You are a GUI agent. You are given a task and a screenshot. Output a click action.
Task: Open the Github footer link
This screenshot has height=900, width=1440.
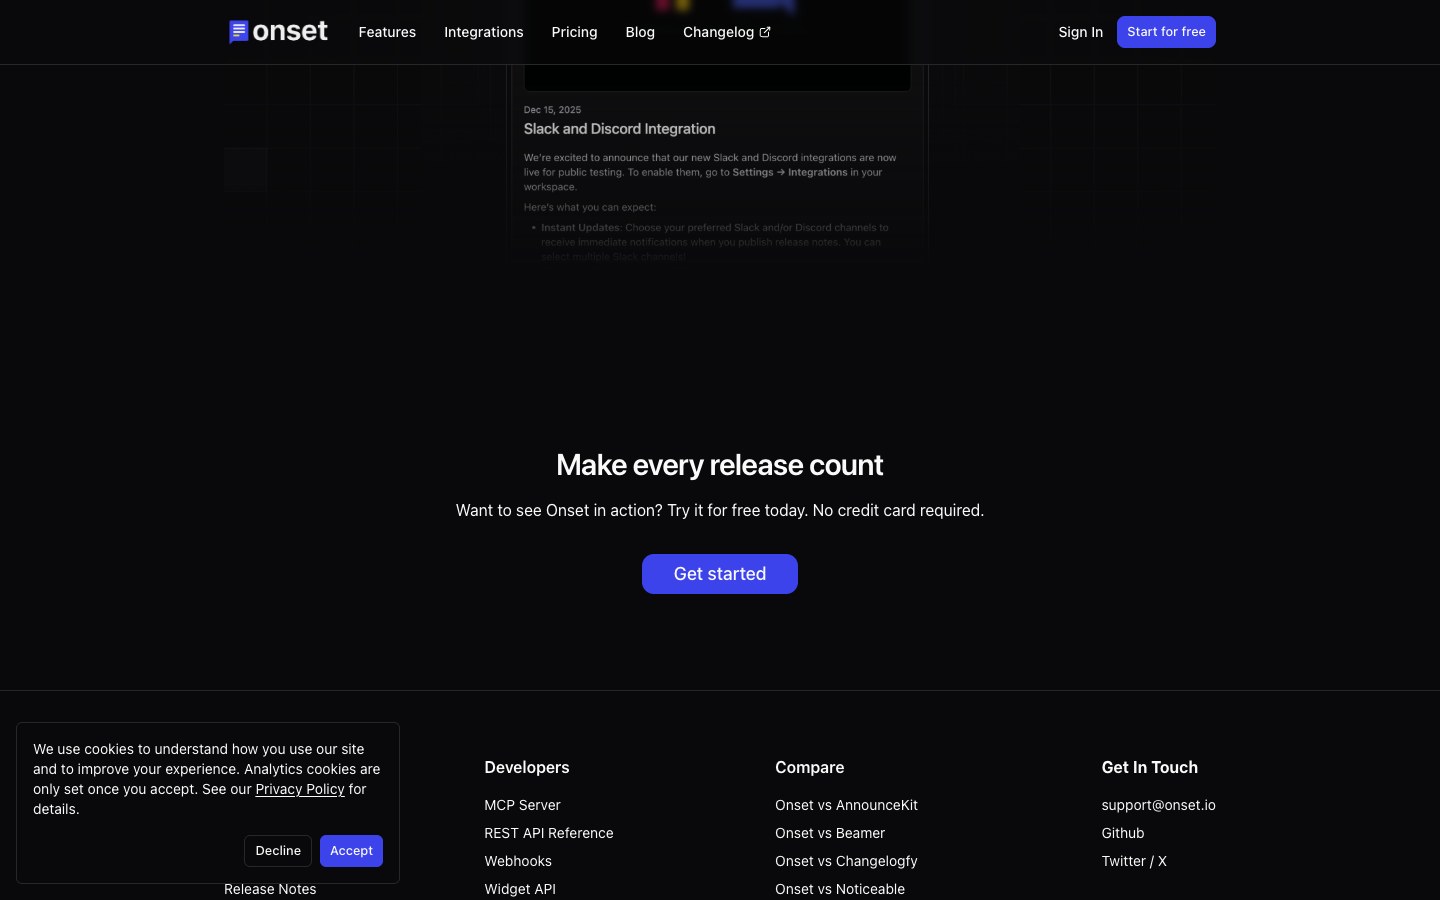pyautogui.click(x=1123, y=833)
